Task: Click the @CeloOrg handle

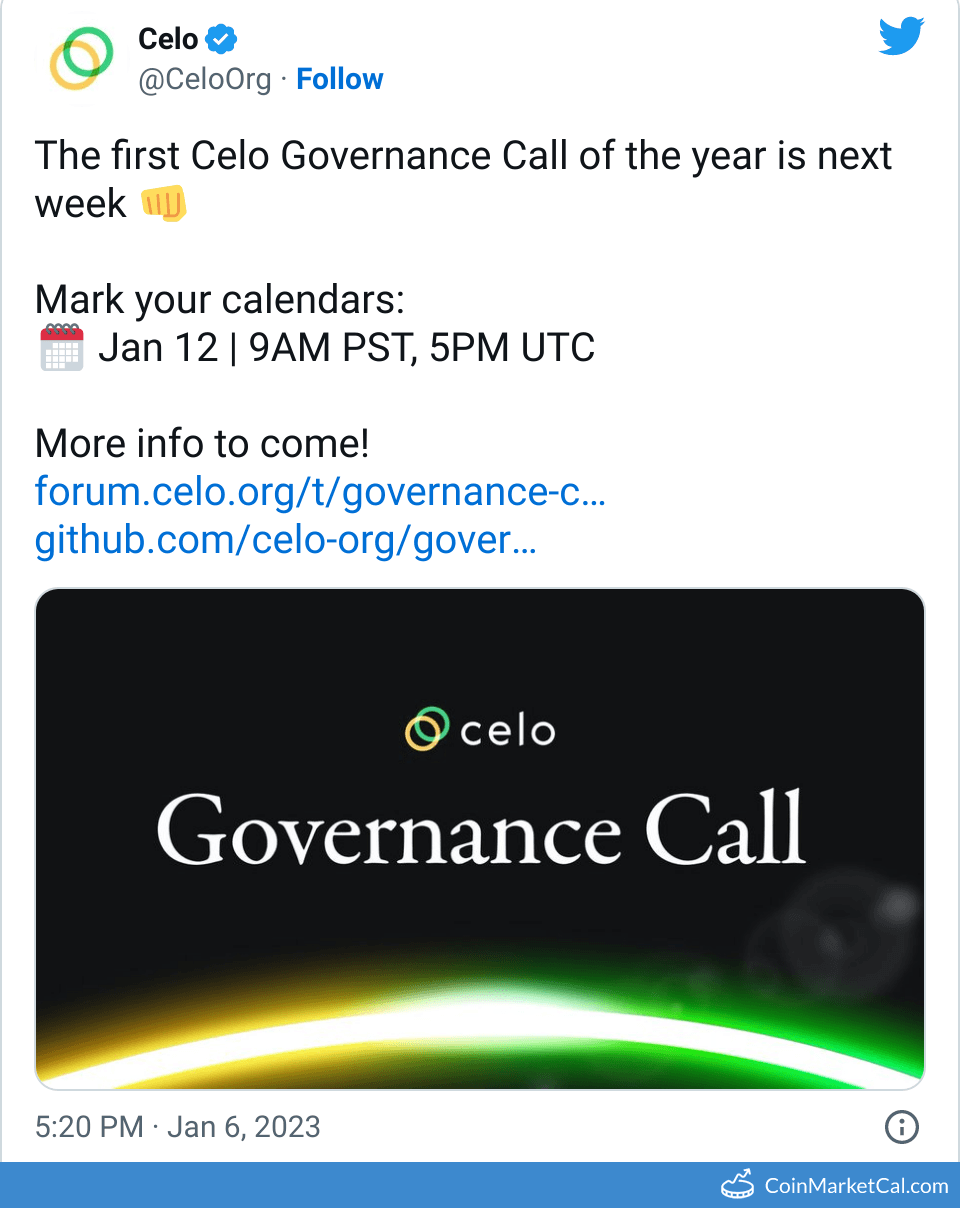Action: [205, 80]
